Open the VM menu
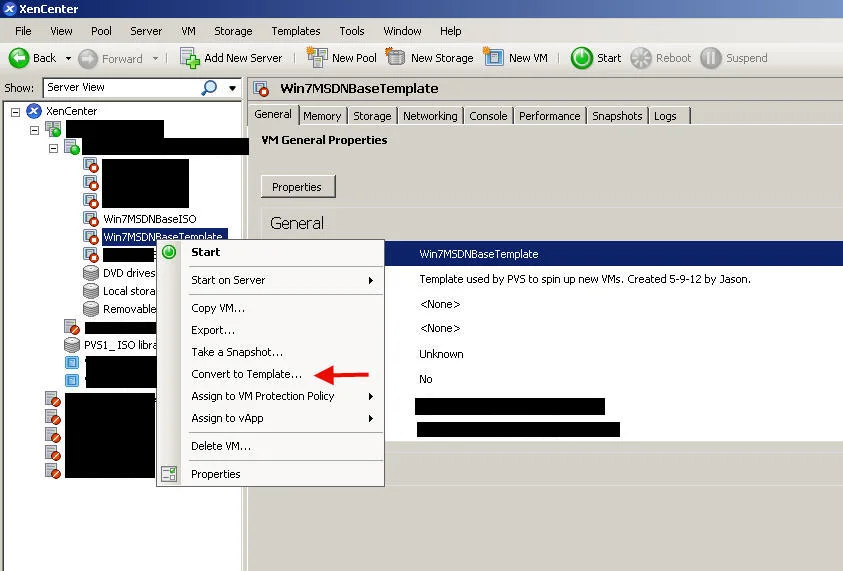 point(188,31)
